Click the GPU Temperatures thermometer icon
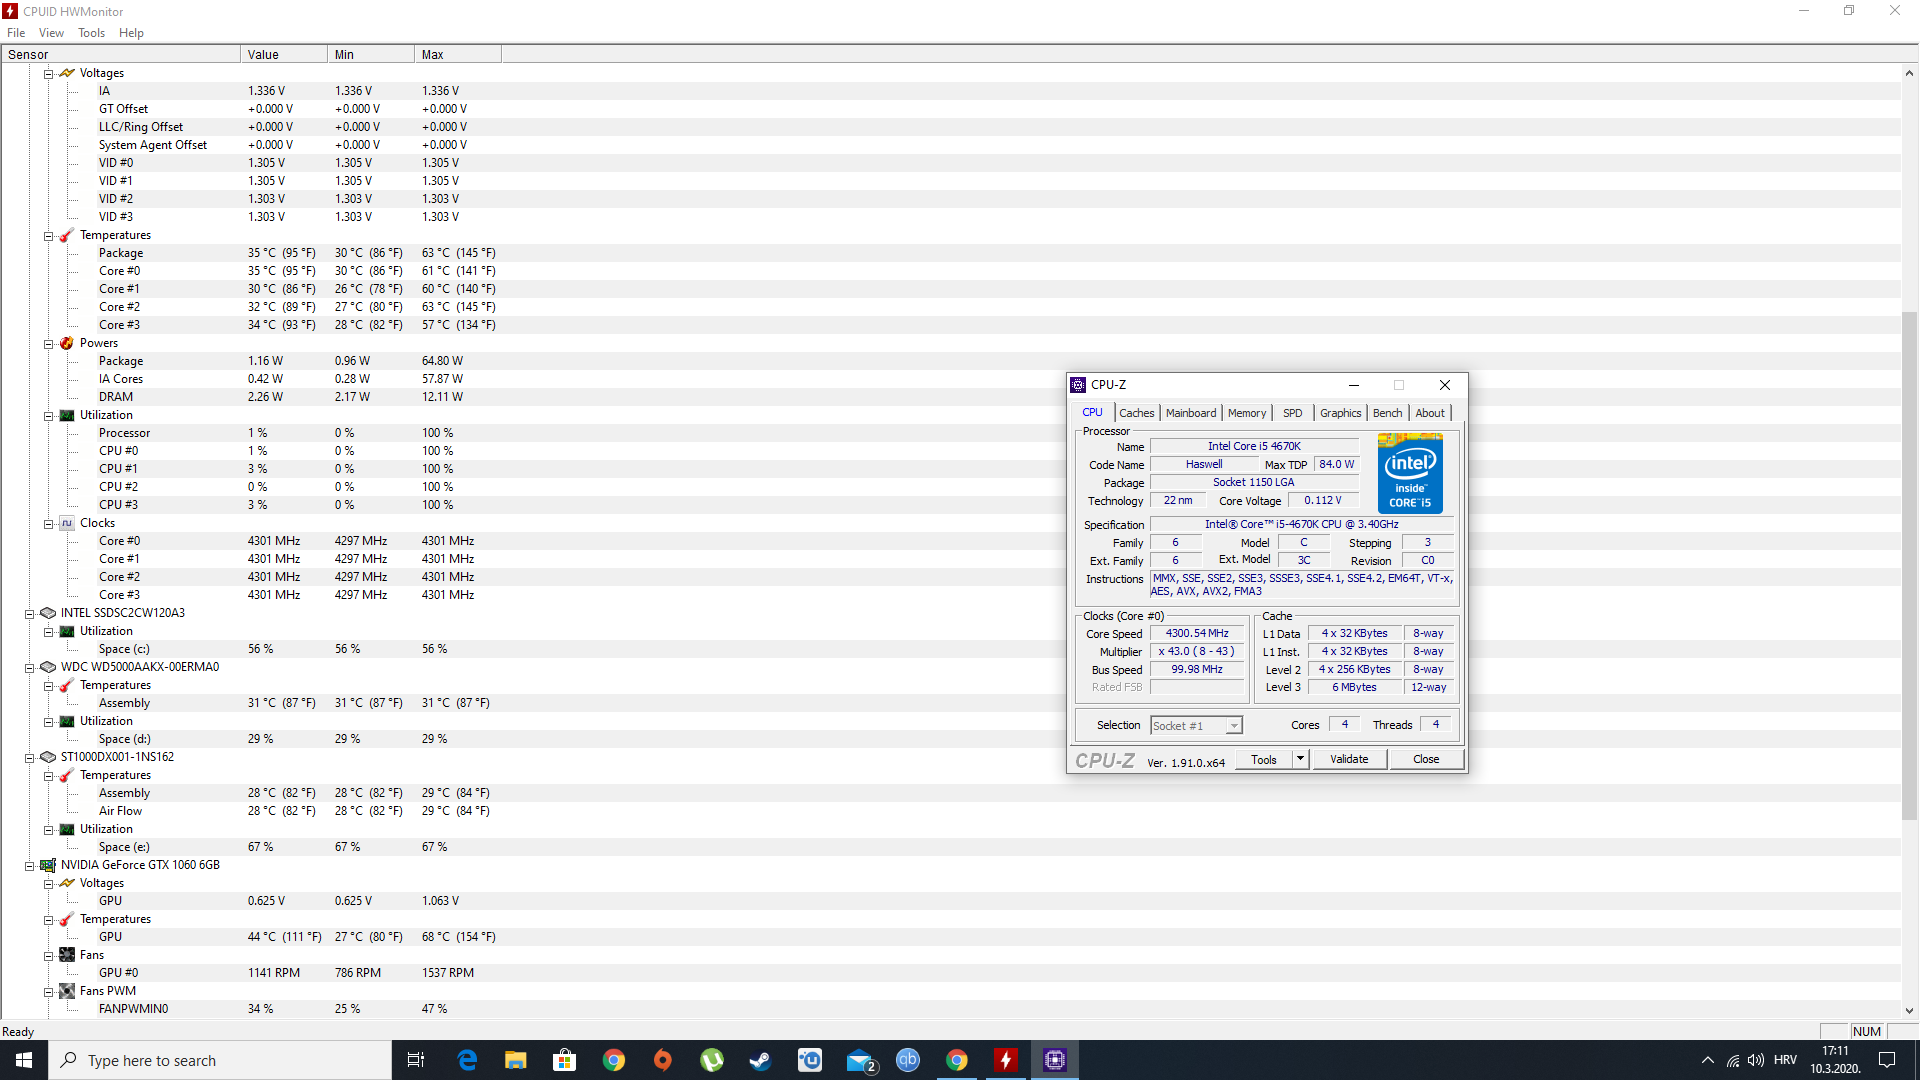The height and width of the screenshot is (1080, 1920). [x=67, y=919]
